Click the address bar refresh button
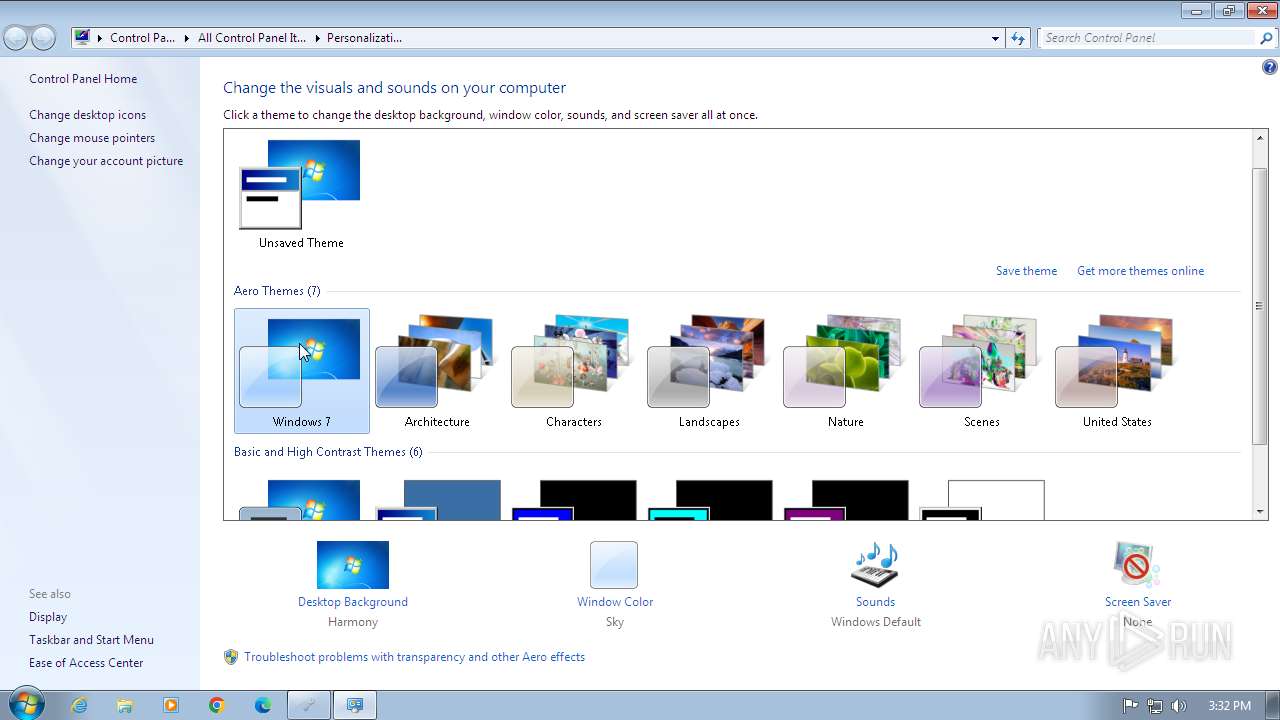The width and height of the screenshot is (1280, 720). point(1018,38)
